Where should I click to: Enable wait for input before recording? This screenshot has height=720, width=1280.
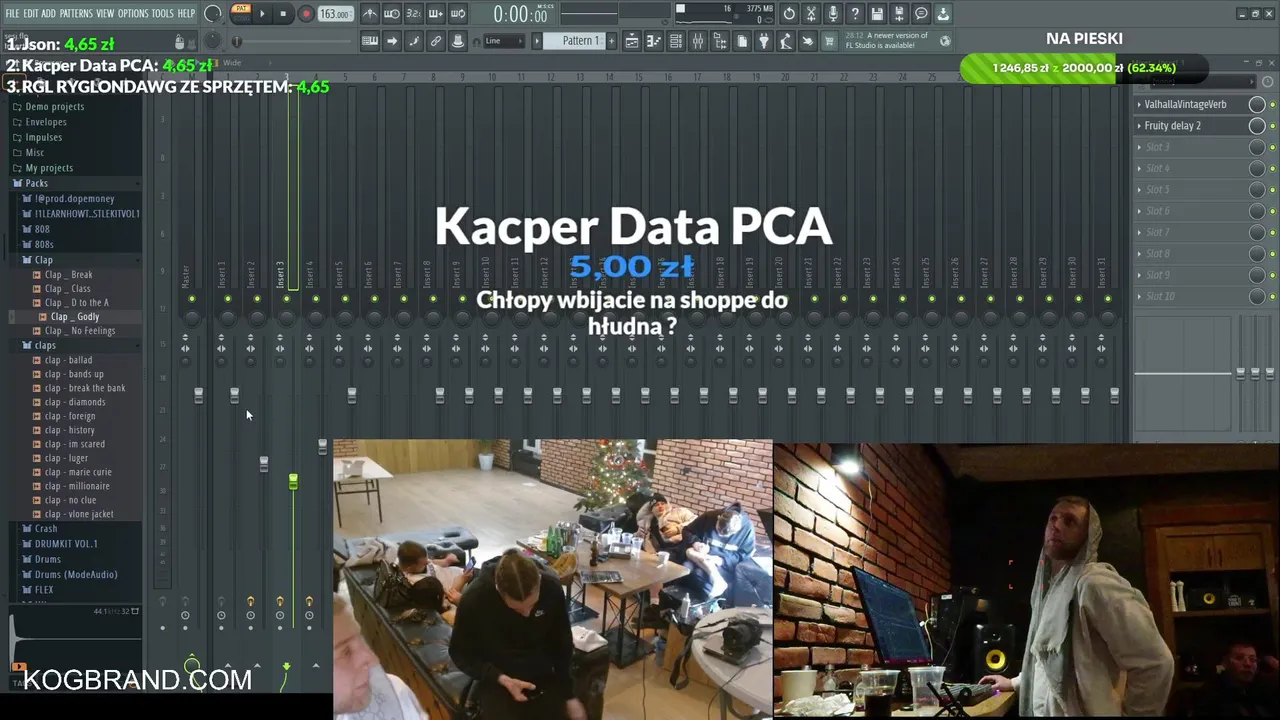(x=392, y=14)
